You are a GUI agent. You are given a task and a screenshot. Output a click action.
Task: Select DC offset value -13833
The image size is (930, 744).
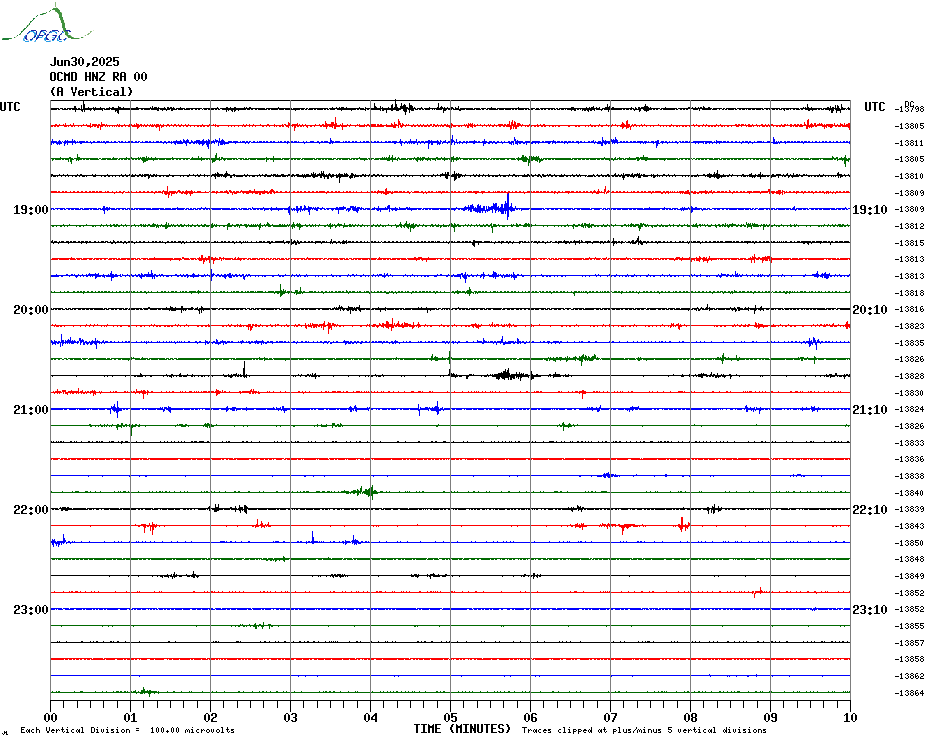click(x=910, y=443)
